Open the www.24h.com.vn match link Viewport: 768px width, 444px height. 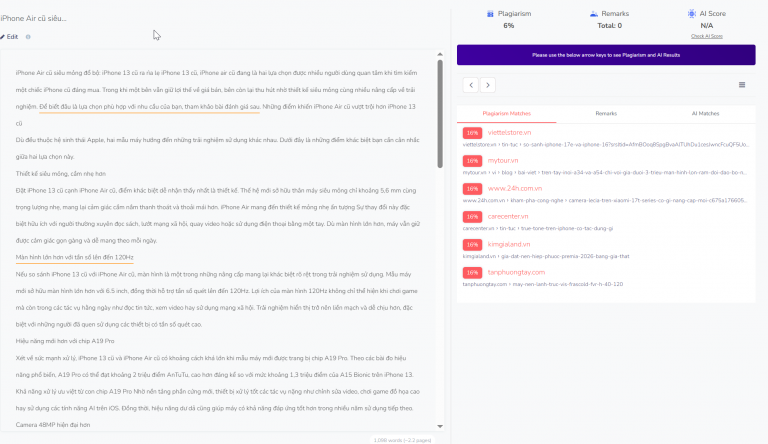pyautogui.click(x=514, y=189)
